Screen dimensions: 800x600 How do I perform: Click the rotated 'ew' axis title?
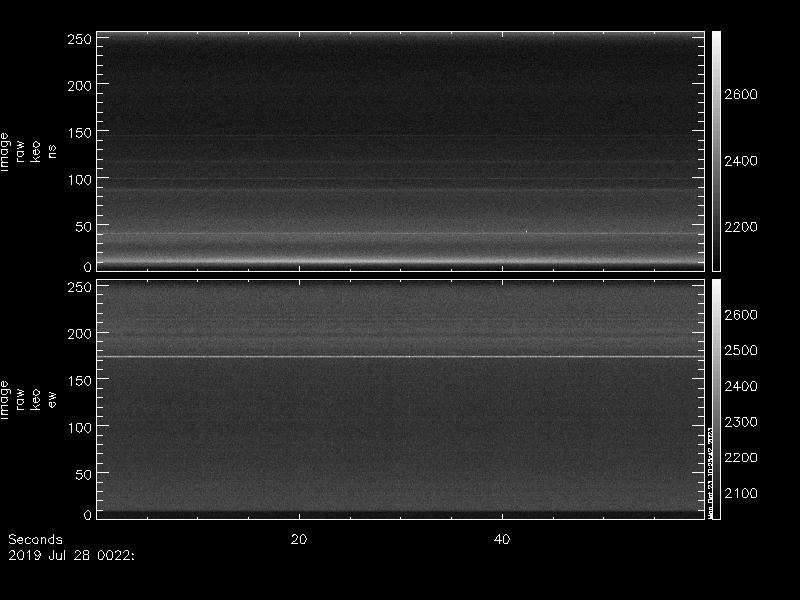[52, 399]
